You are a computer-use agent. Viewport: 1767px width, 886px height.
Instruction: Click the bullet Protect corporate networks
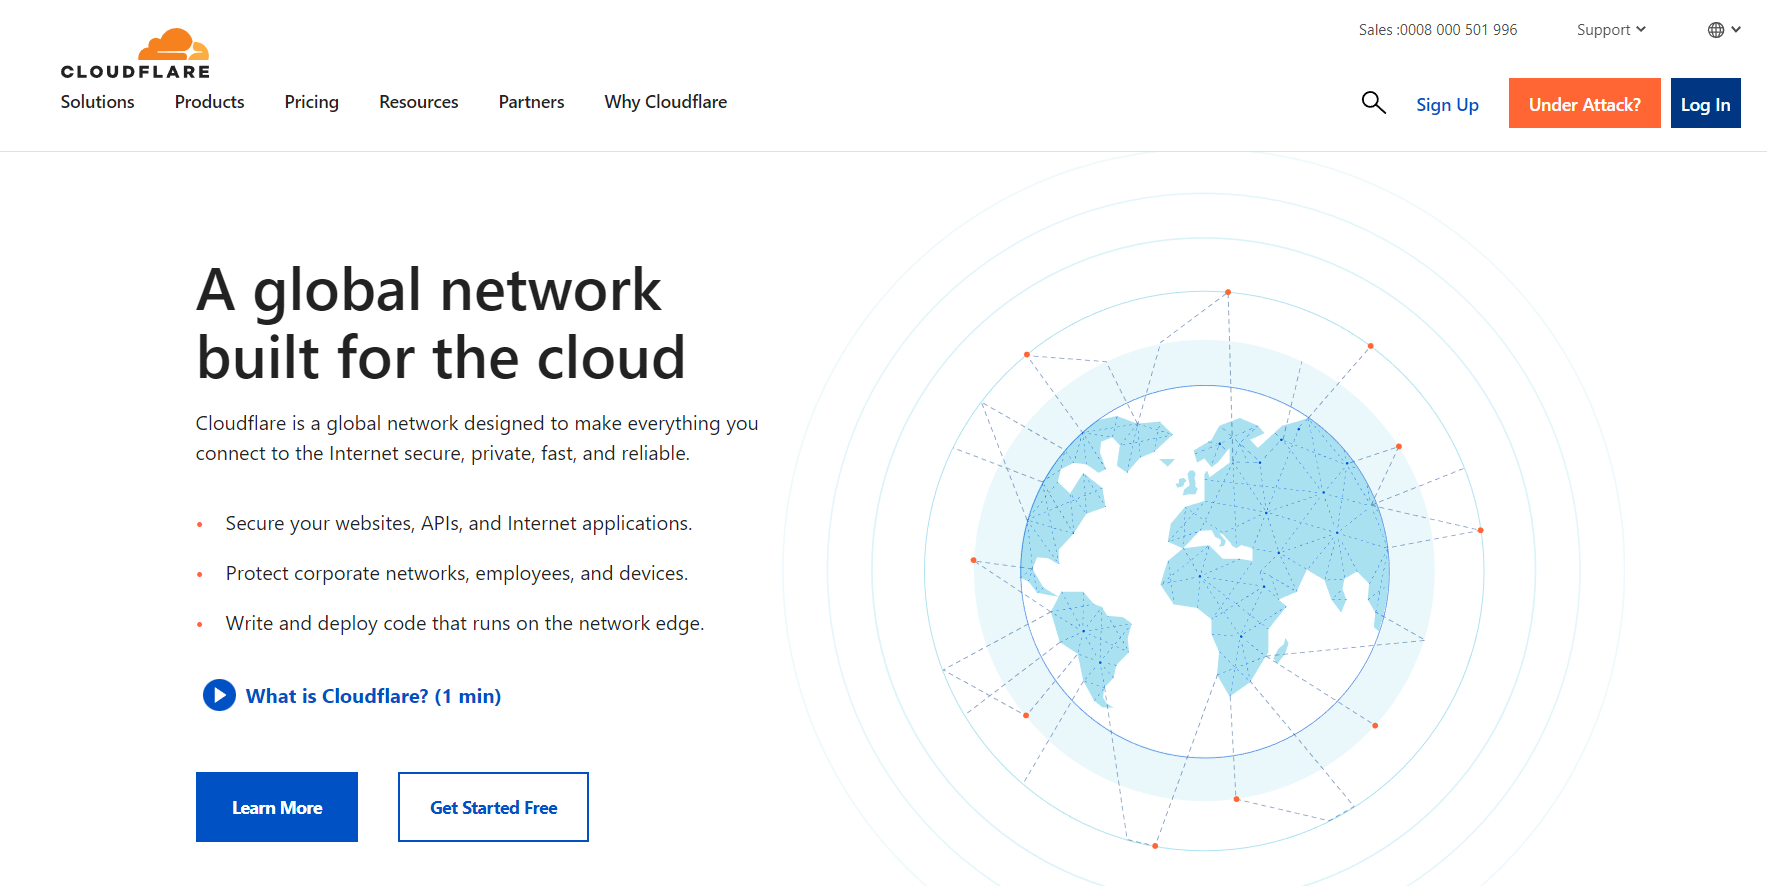[x=457, y=573]
